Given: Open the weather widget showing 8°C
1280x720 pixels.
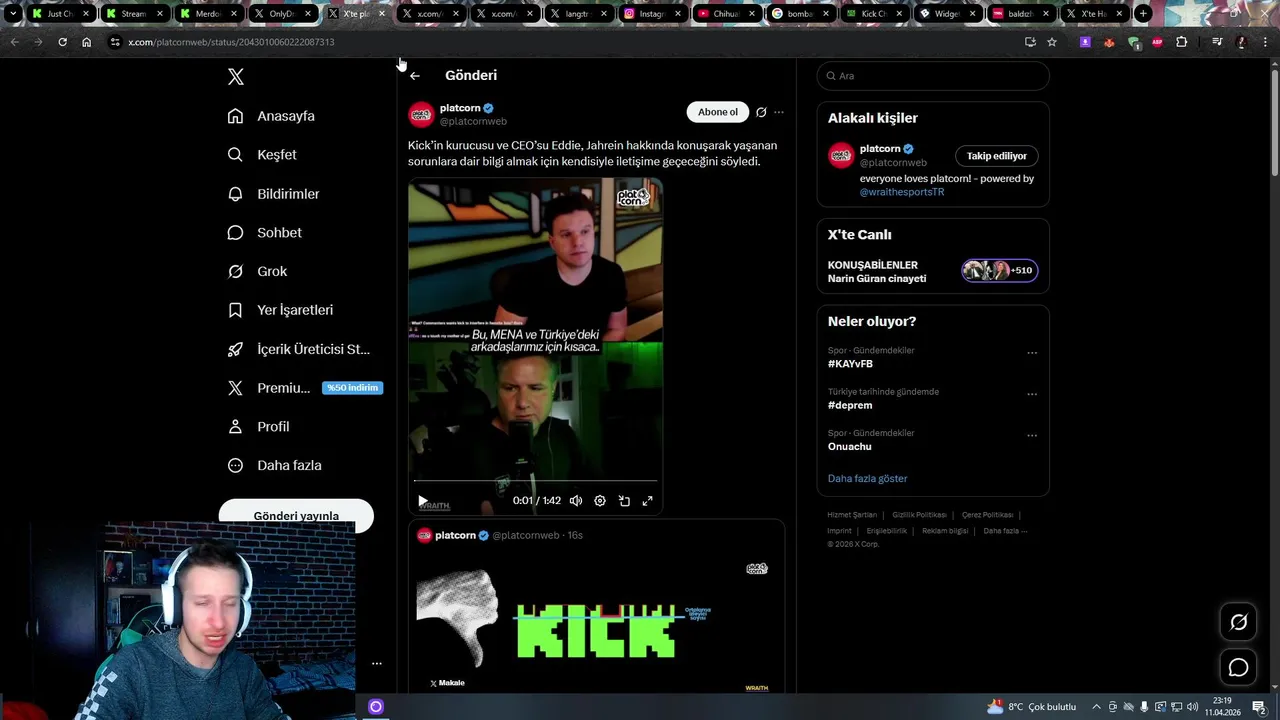Looking at the screenshot, I should 1031,707.
